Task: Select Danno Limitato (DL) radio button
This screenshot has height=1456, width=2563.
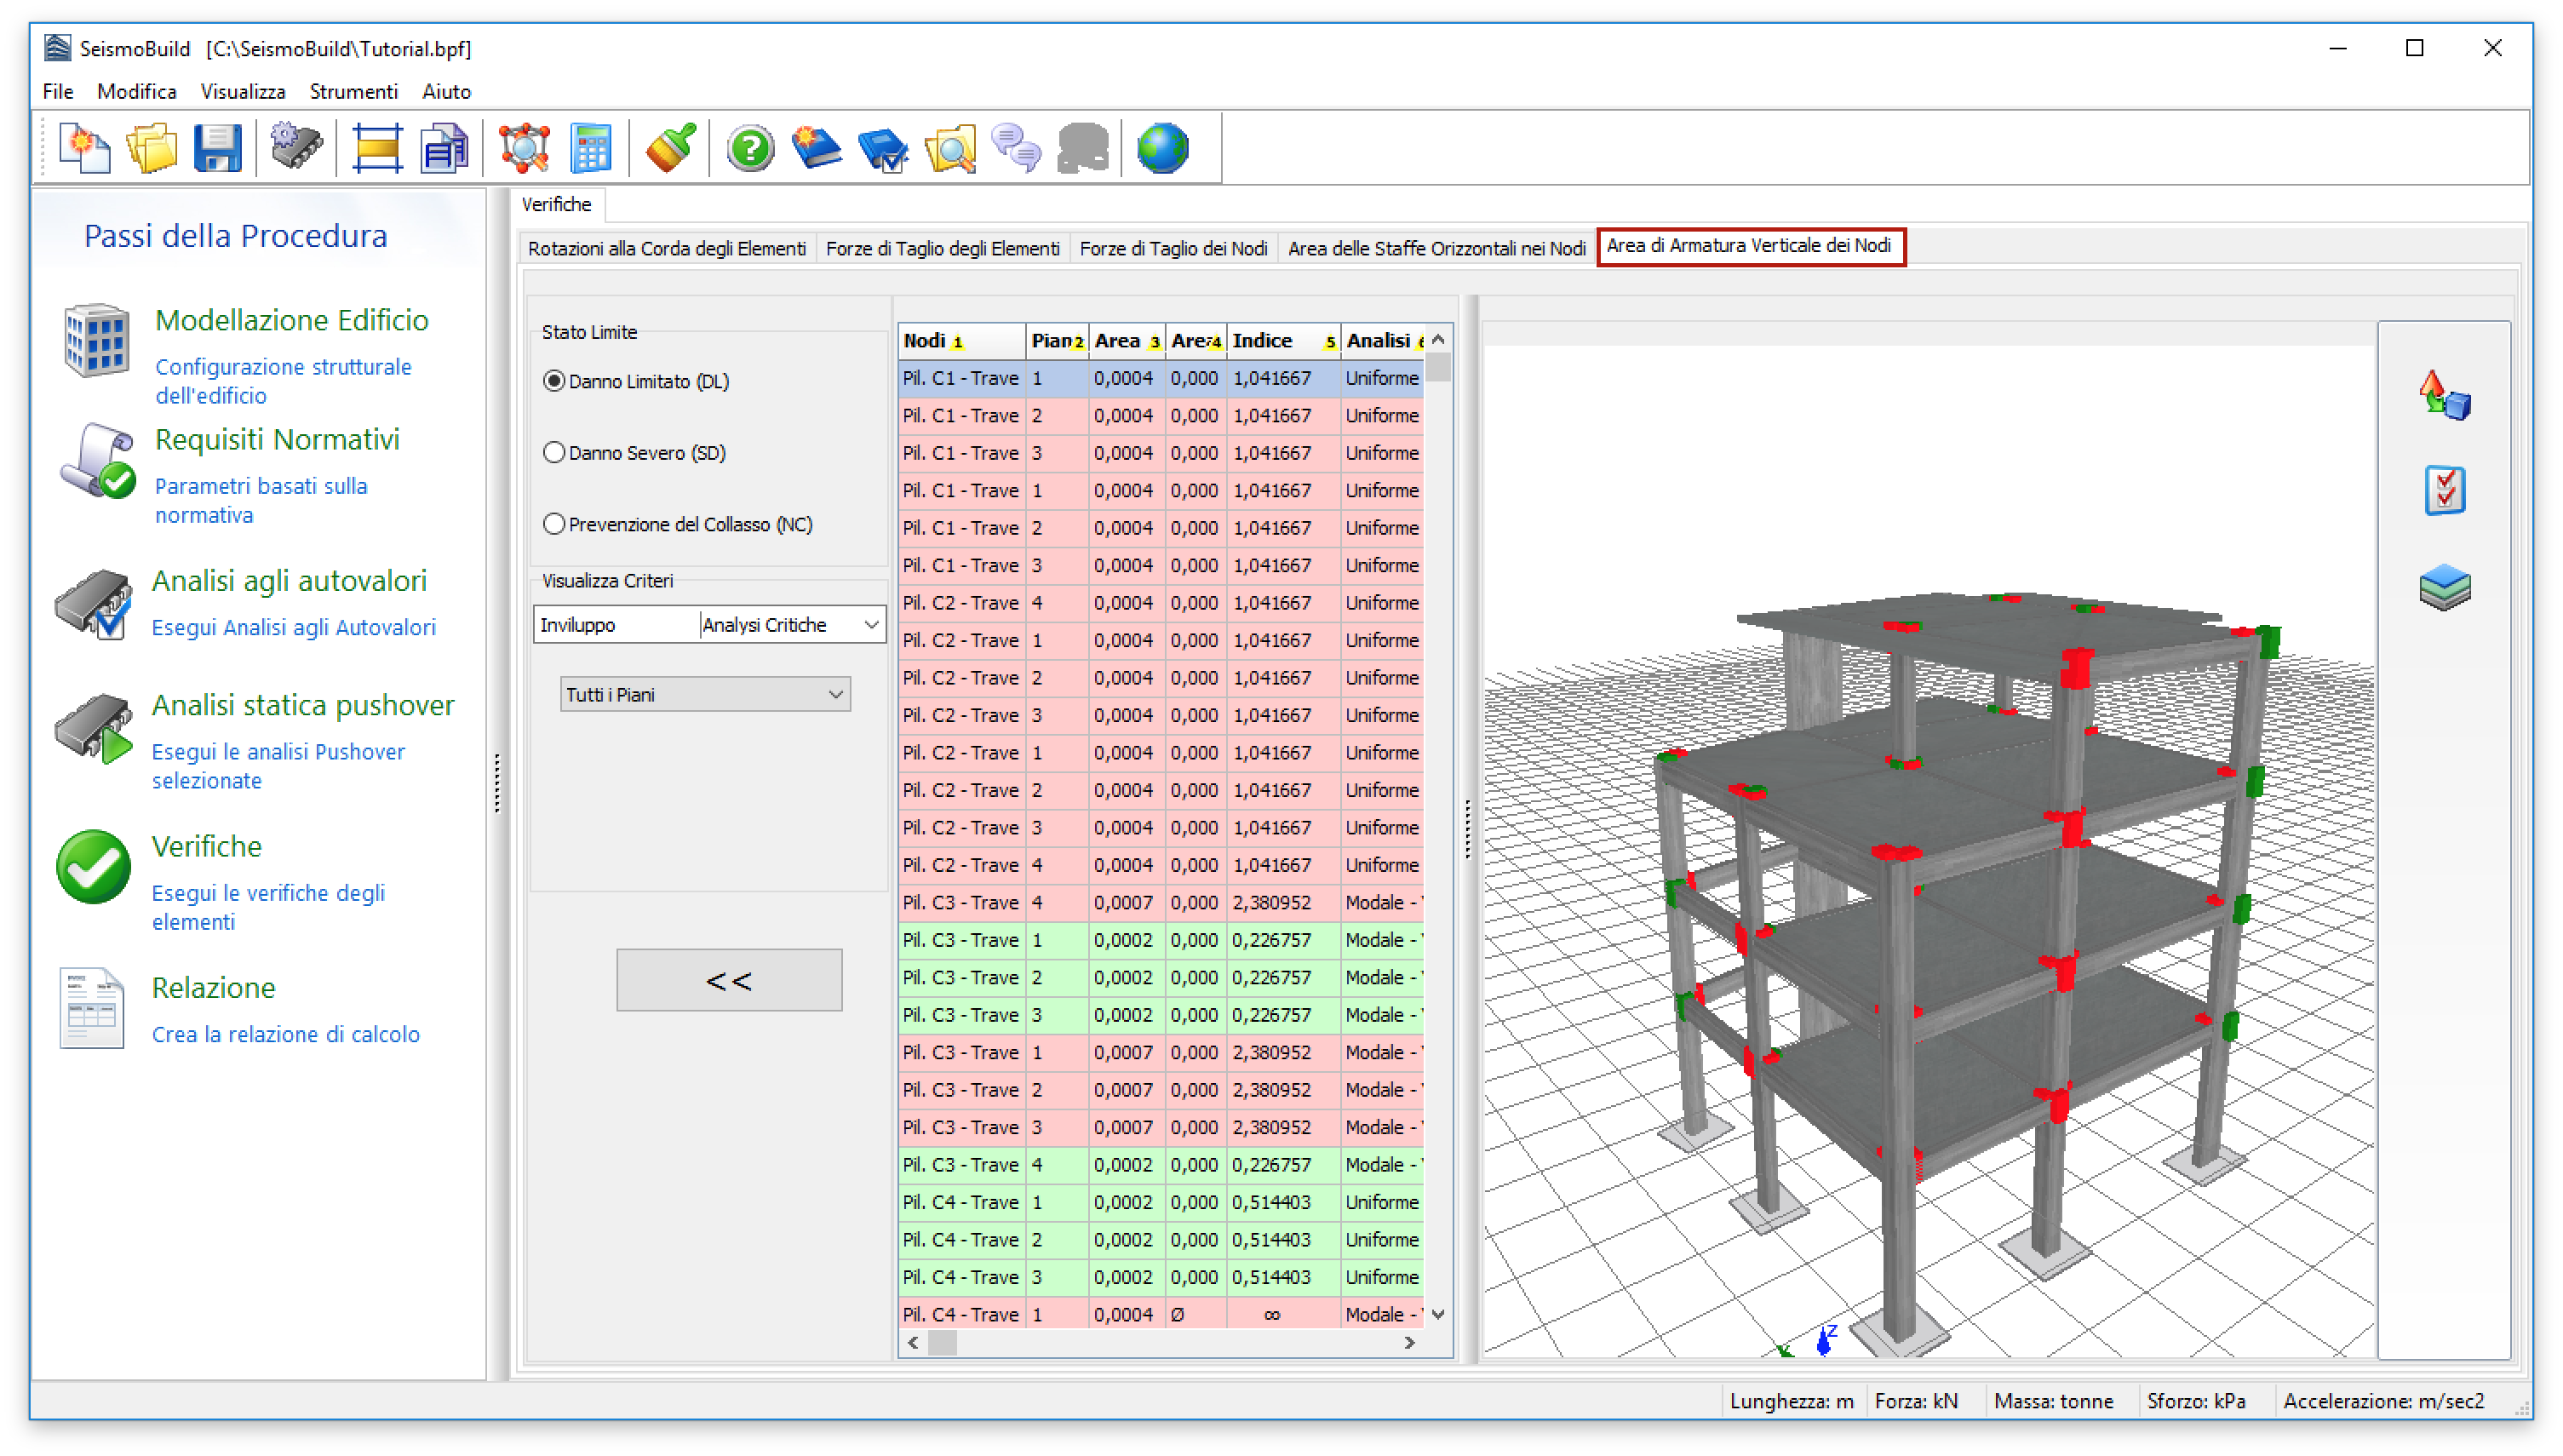Action: [x=554, y=381]
